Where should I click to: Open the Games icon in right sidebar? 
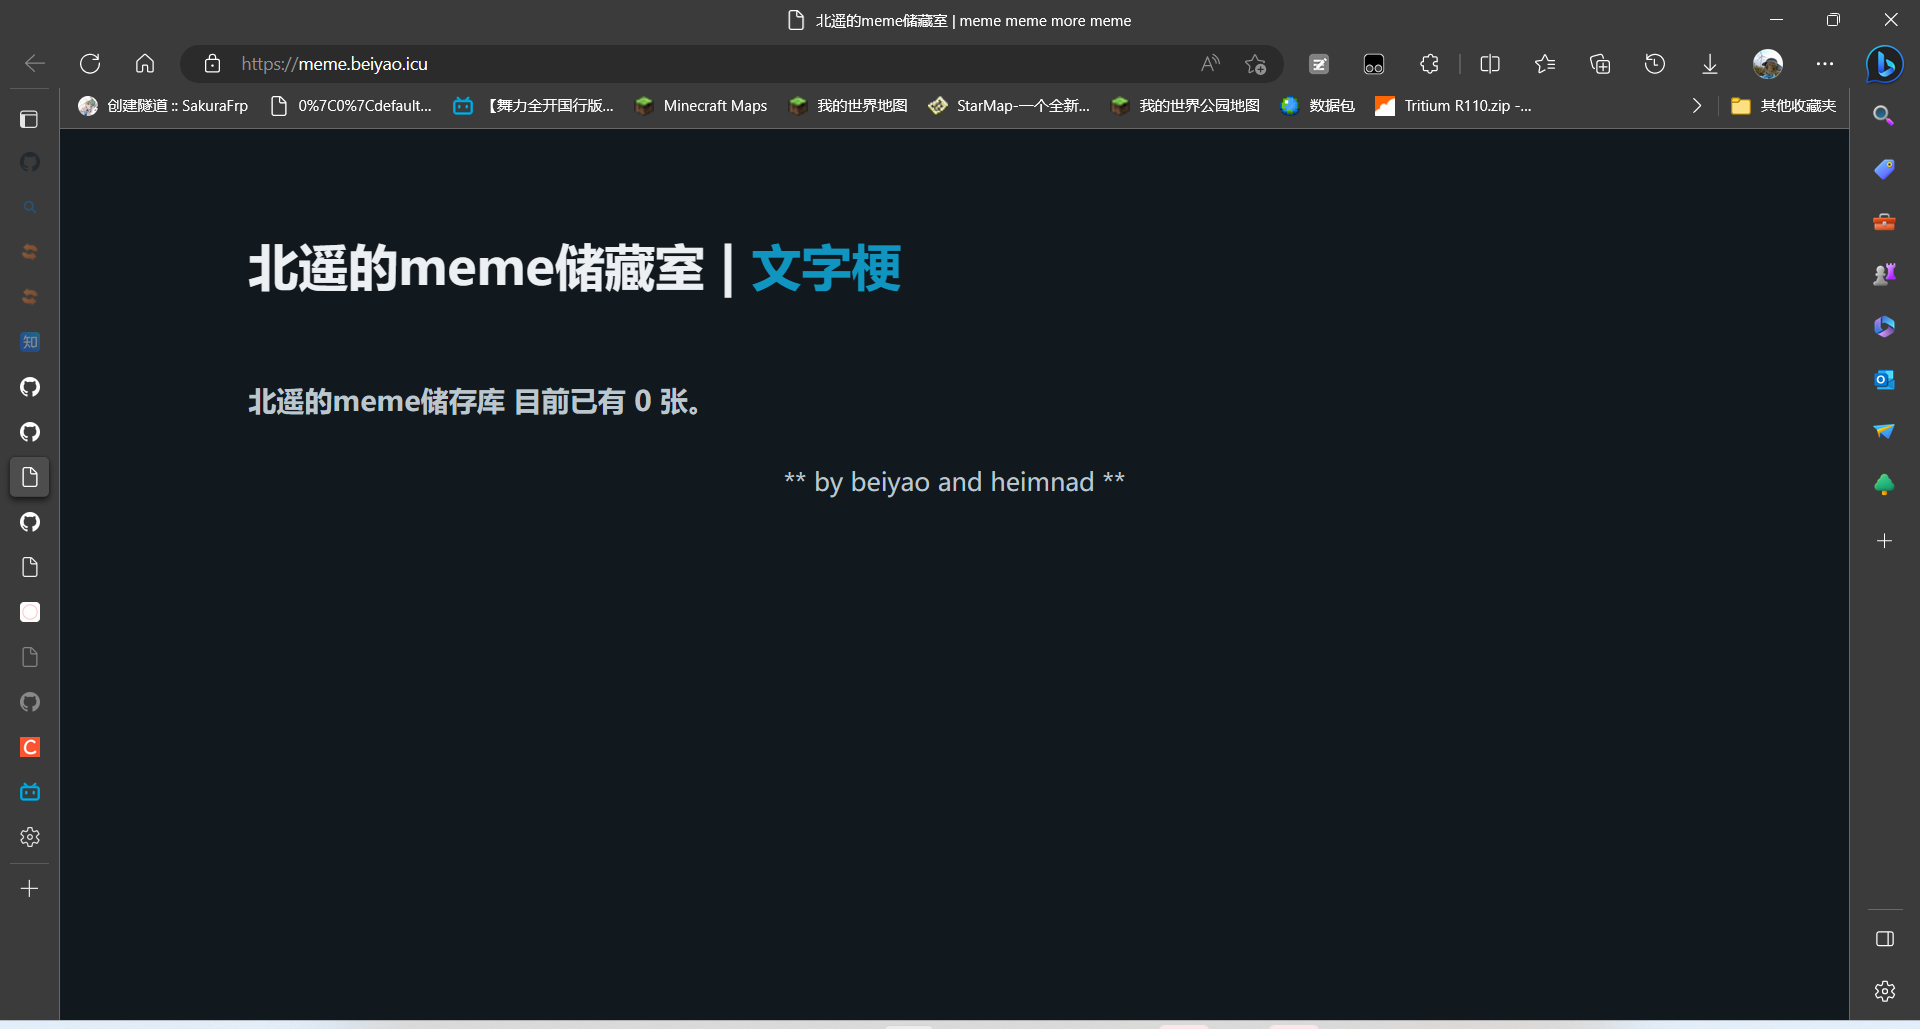[1884, 273]
